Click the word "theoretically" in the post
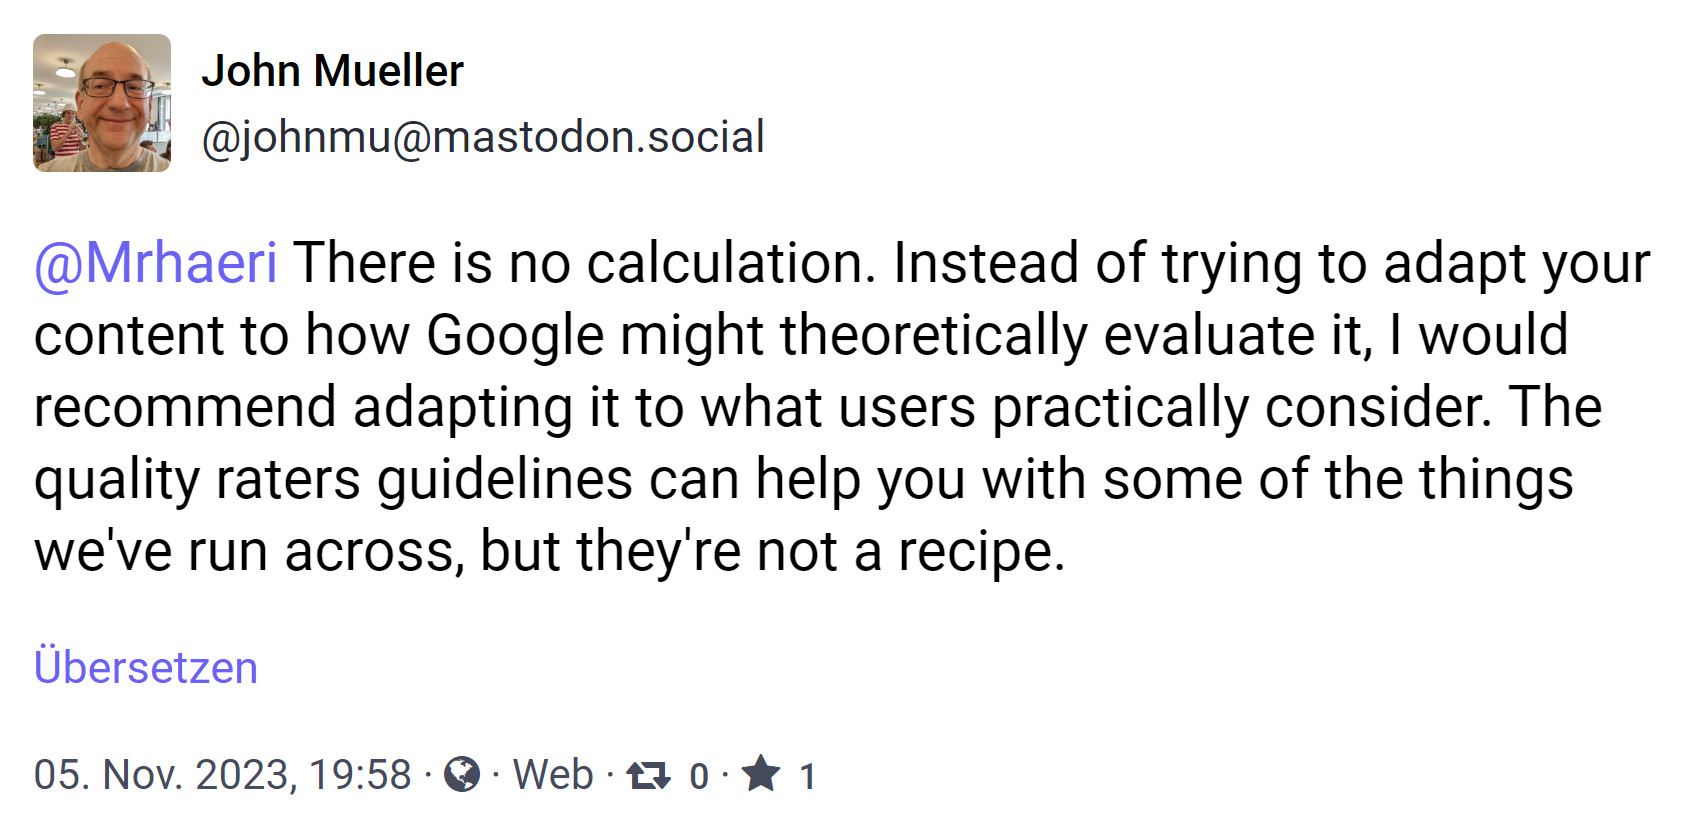 tap(933, 335)
